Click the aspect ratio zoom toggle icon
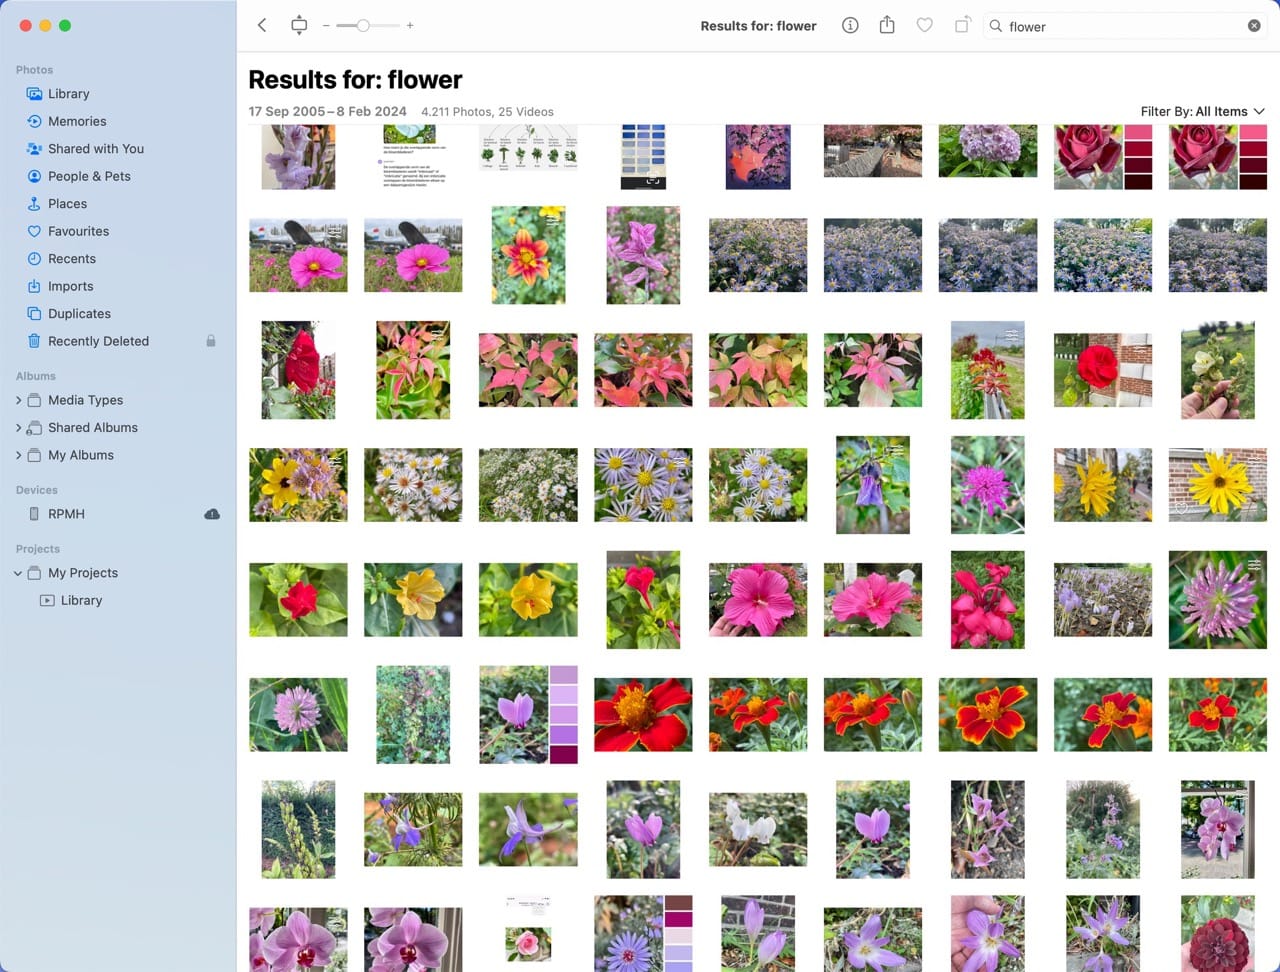 click(299, 25)
